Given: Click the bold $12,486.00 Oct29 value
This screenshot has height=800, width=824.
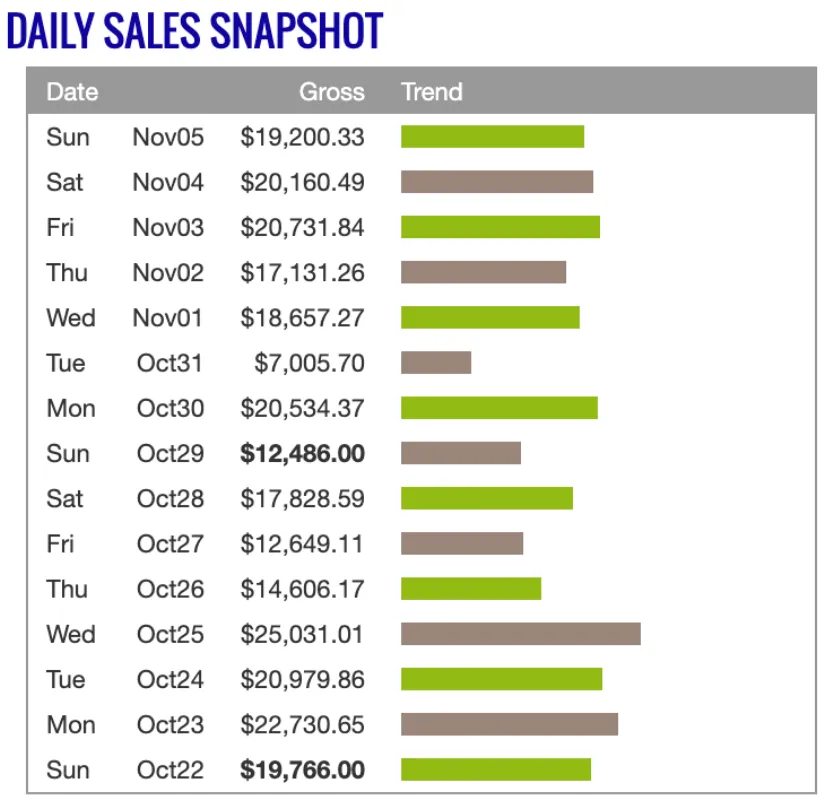Looking at the screenshot, I should (302, 454).
